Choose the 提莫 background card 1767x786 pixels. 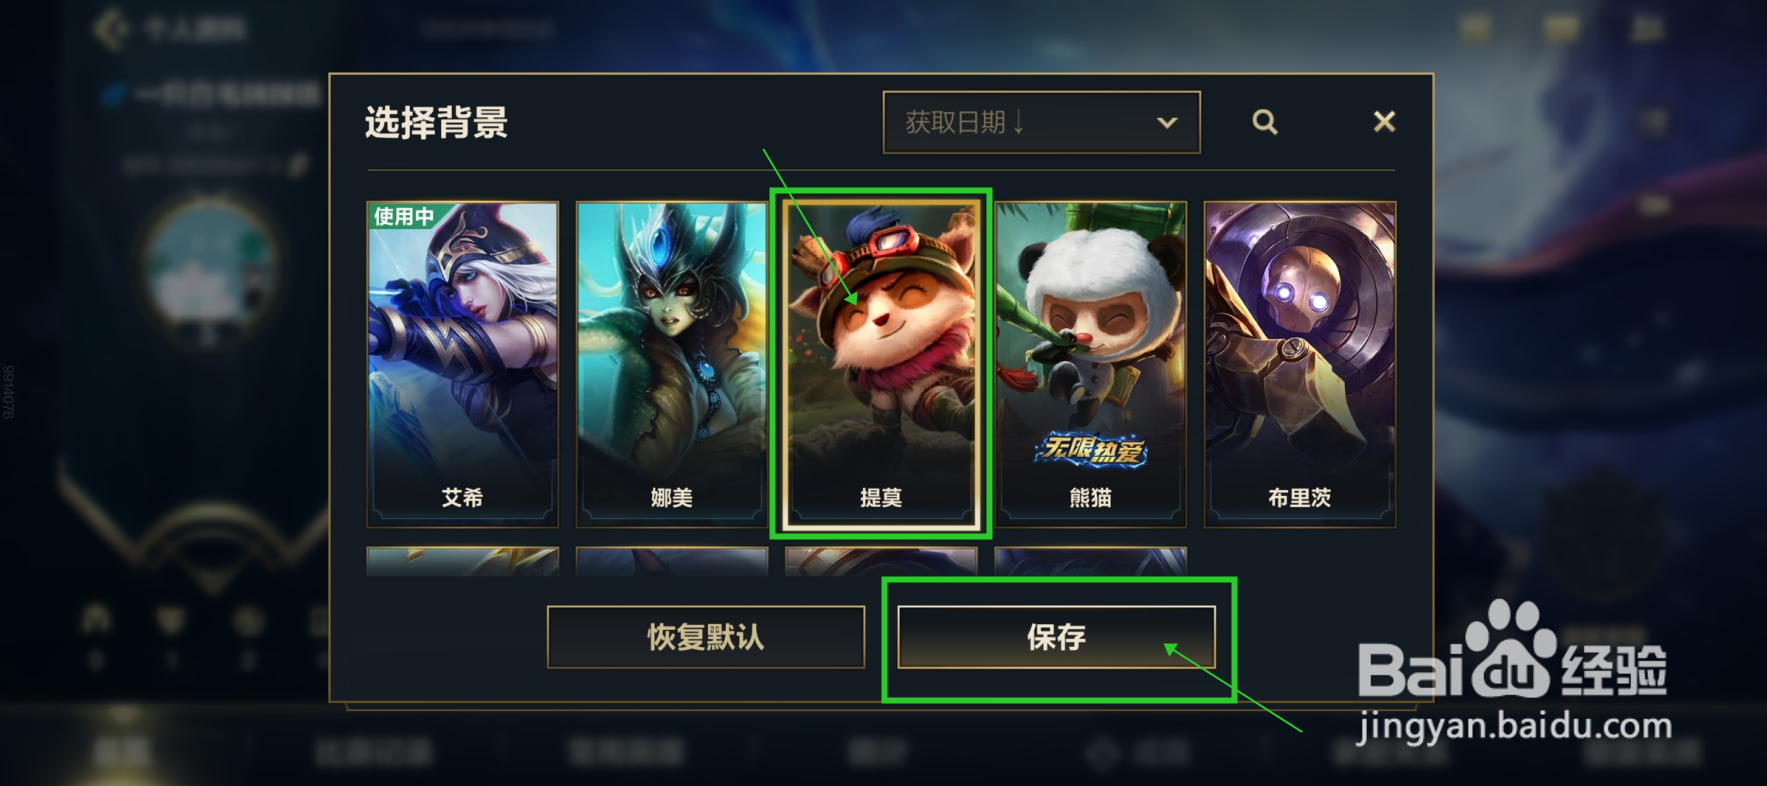click(x=880, y=364)
